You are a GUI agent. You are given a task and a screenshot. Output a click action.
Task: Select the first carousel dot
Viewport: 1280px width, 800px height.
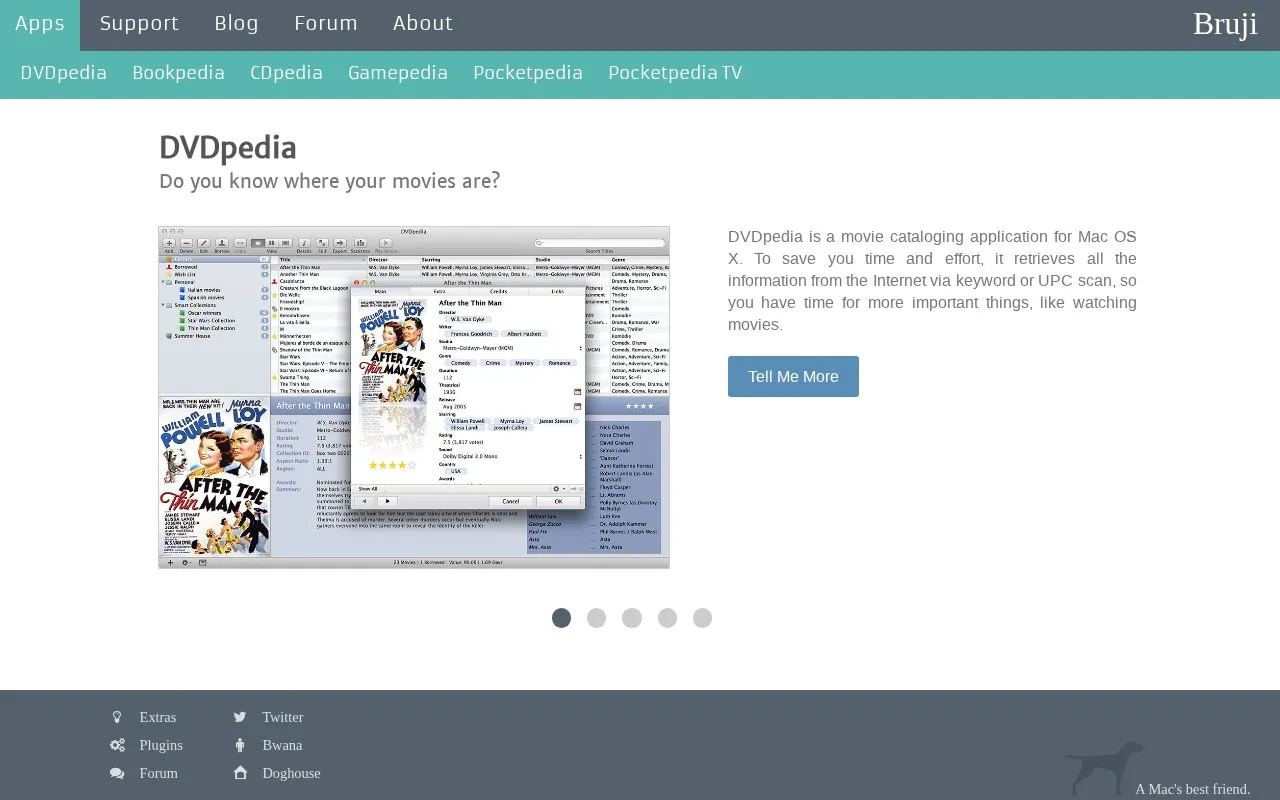[x=562, y=618]
